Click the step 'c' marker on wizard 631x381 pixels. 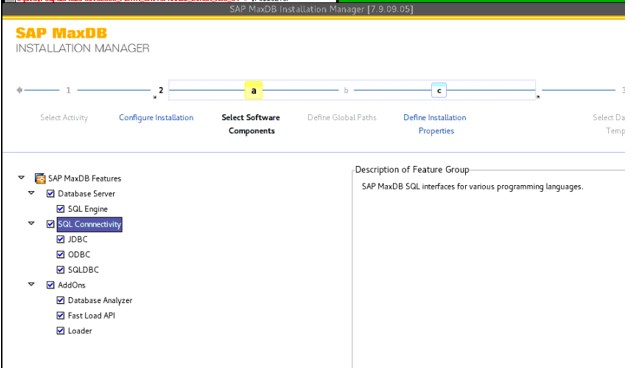click(x=439, y=91)
